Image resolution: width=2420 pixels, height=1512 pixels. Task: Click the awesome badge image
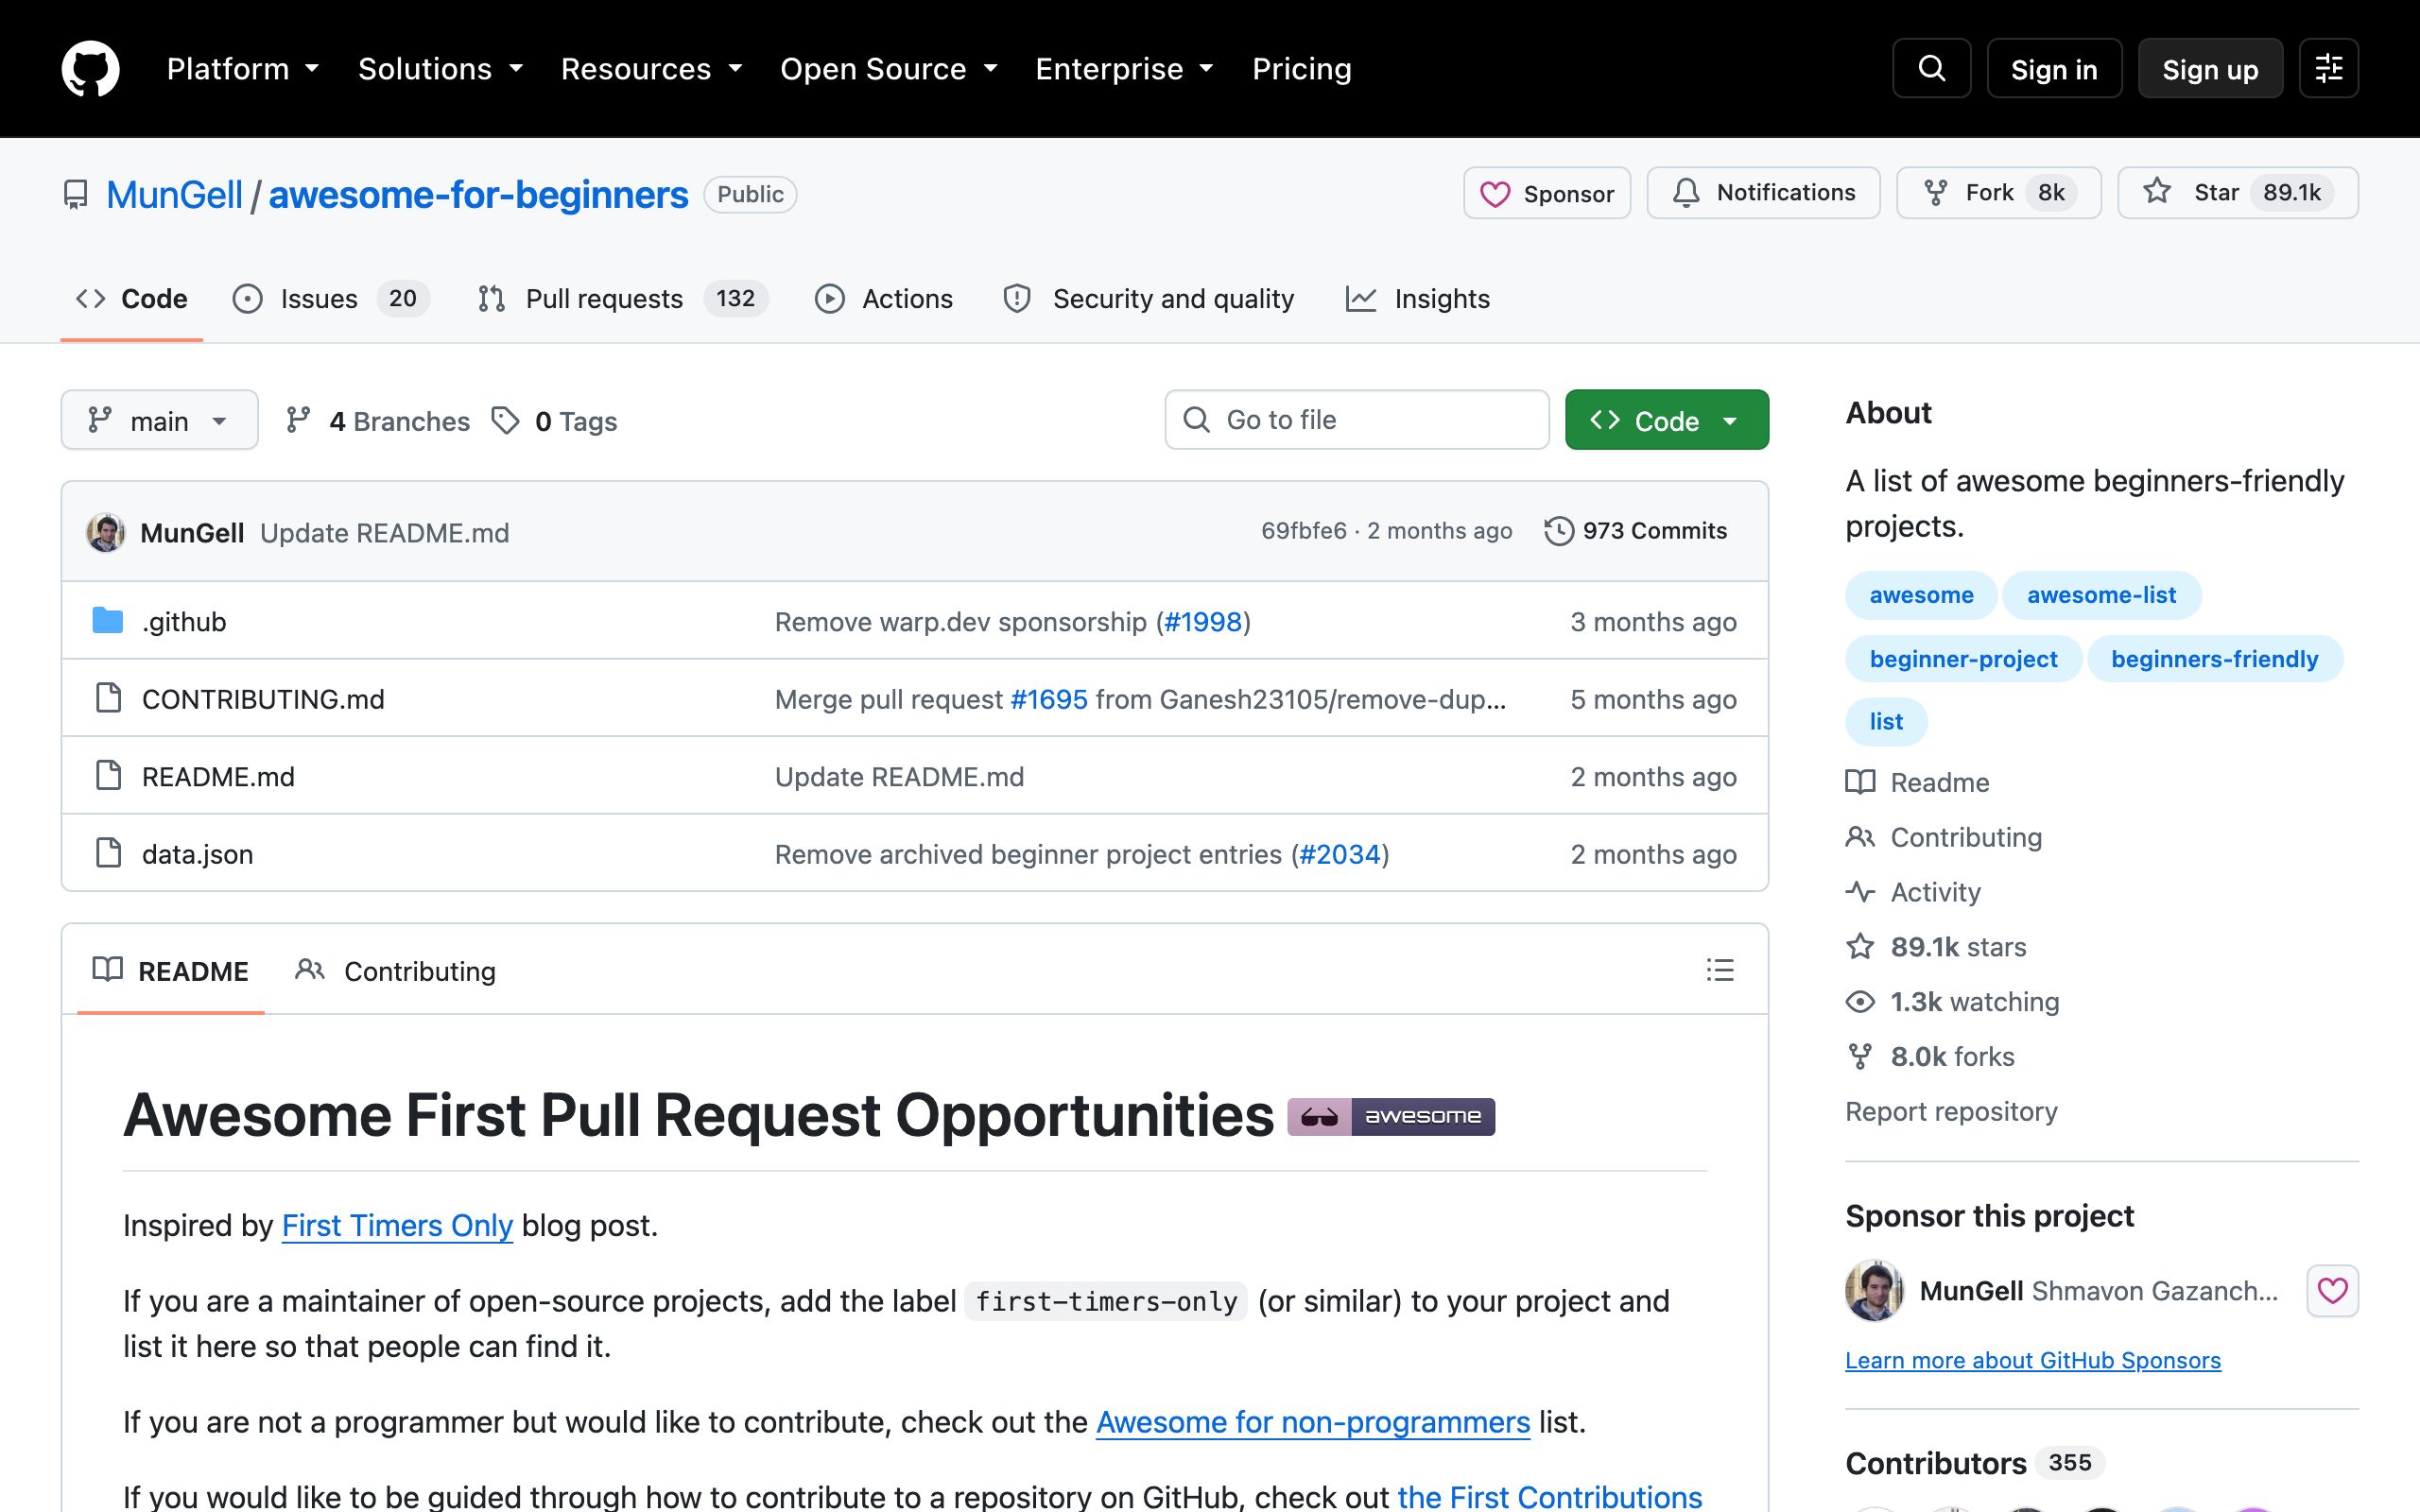click(1390, 1116)
